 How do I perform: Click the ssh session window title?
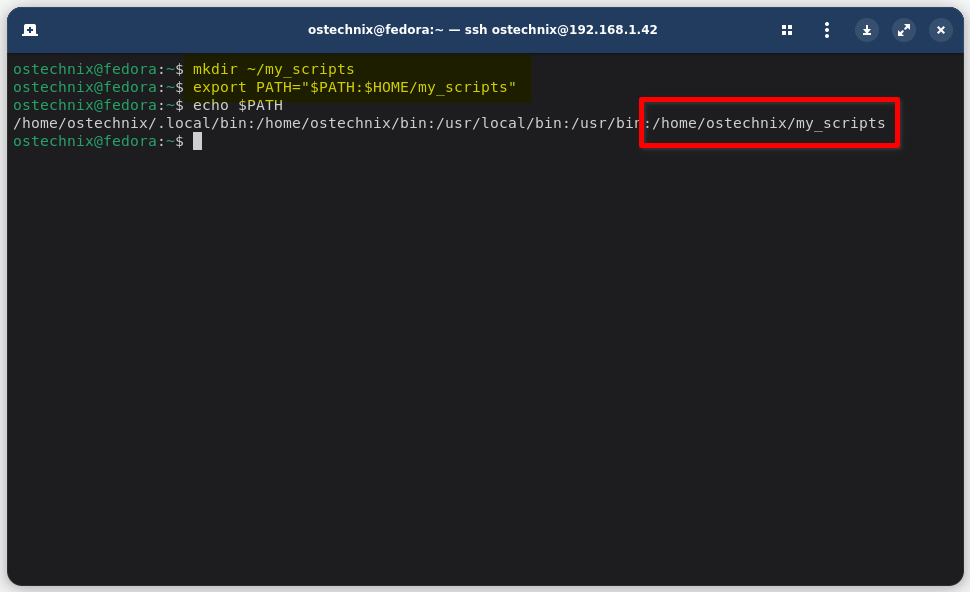pos(483,30)
